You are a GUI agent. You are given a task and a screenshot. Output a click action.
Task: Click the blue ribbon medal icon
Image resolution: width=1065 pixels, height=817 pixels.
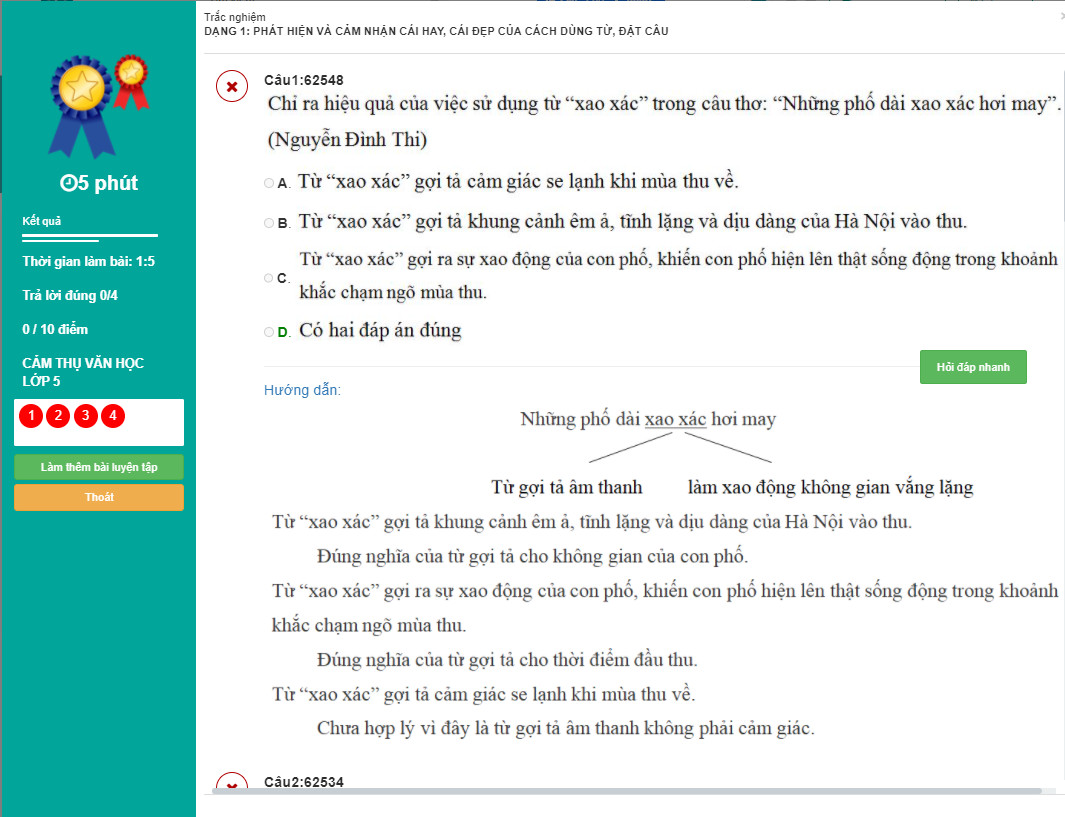click(x=82, y=105)
